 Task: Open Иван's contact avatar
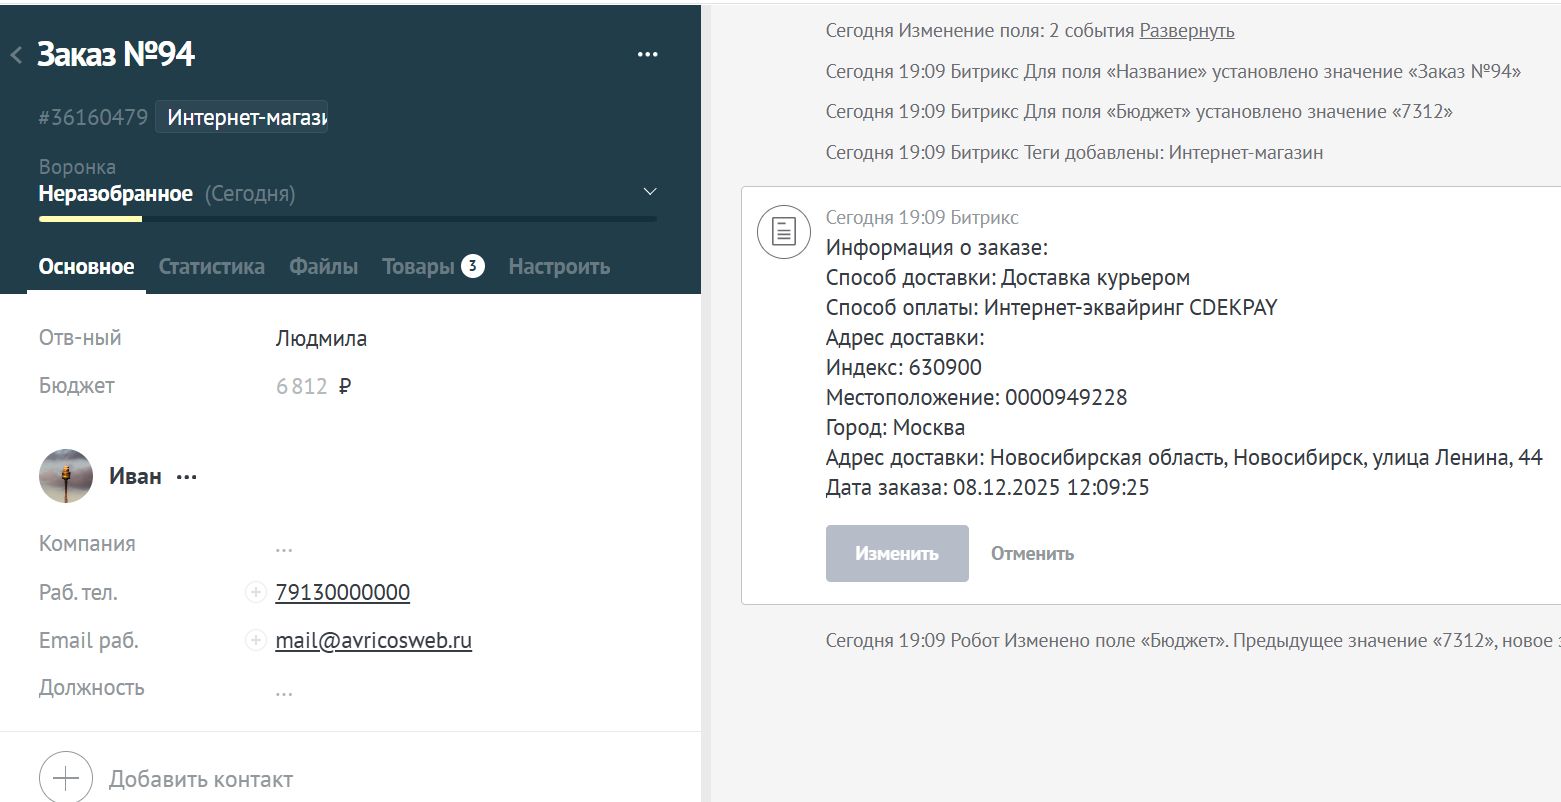pos(64,475)
